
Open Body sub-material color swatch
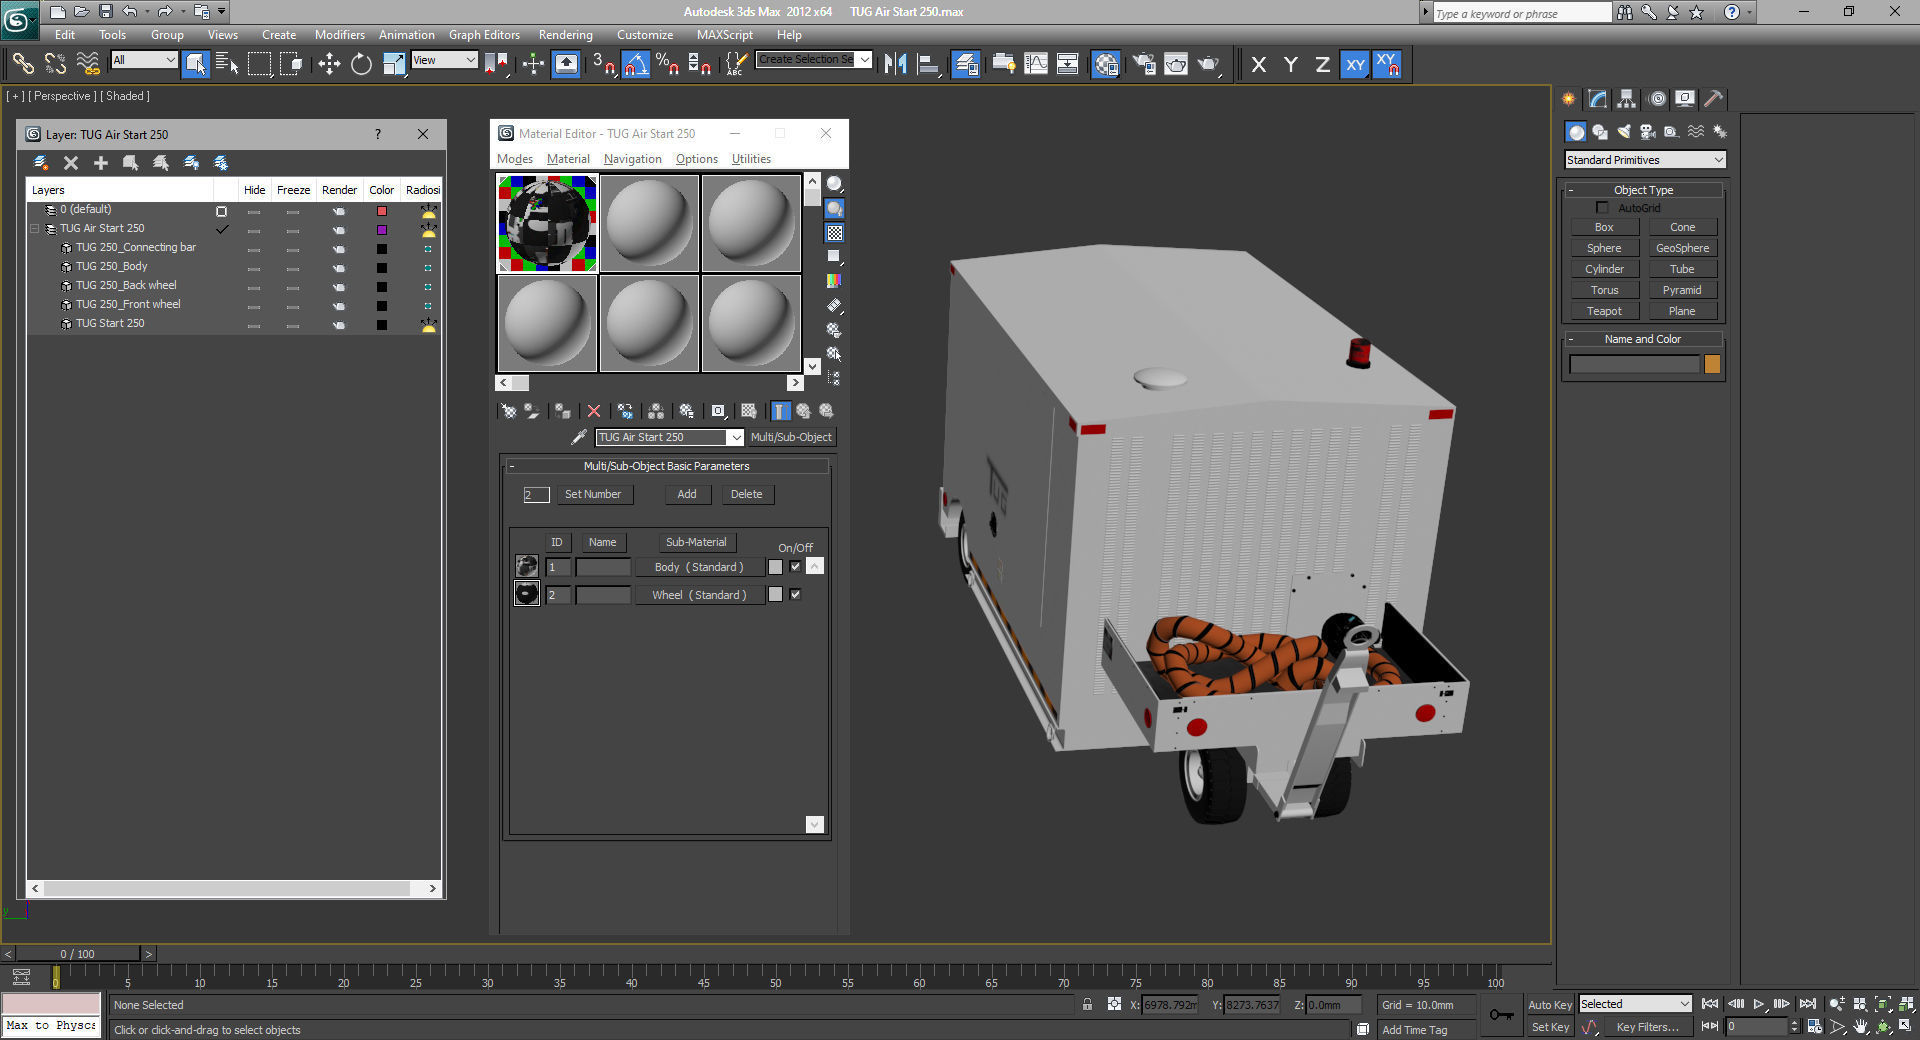click(x=775, y=567)
